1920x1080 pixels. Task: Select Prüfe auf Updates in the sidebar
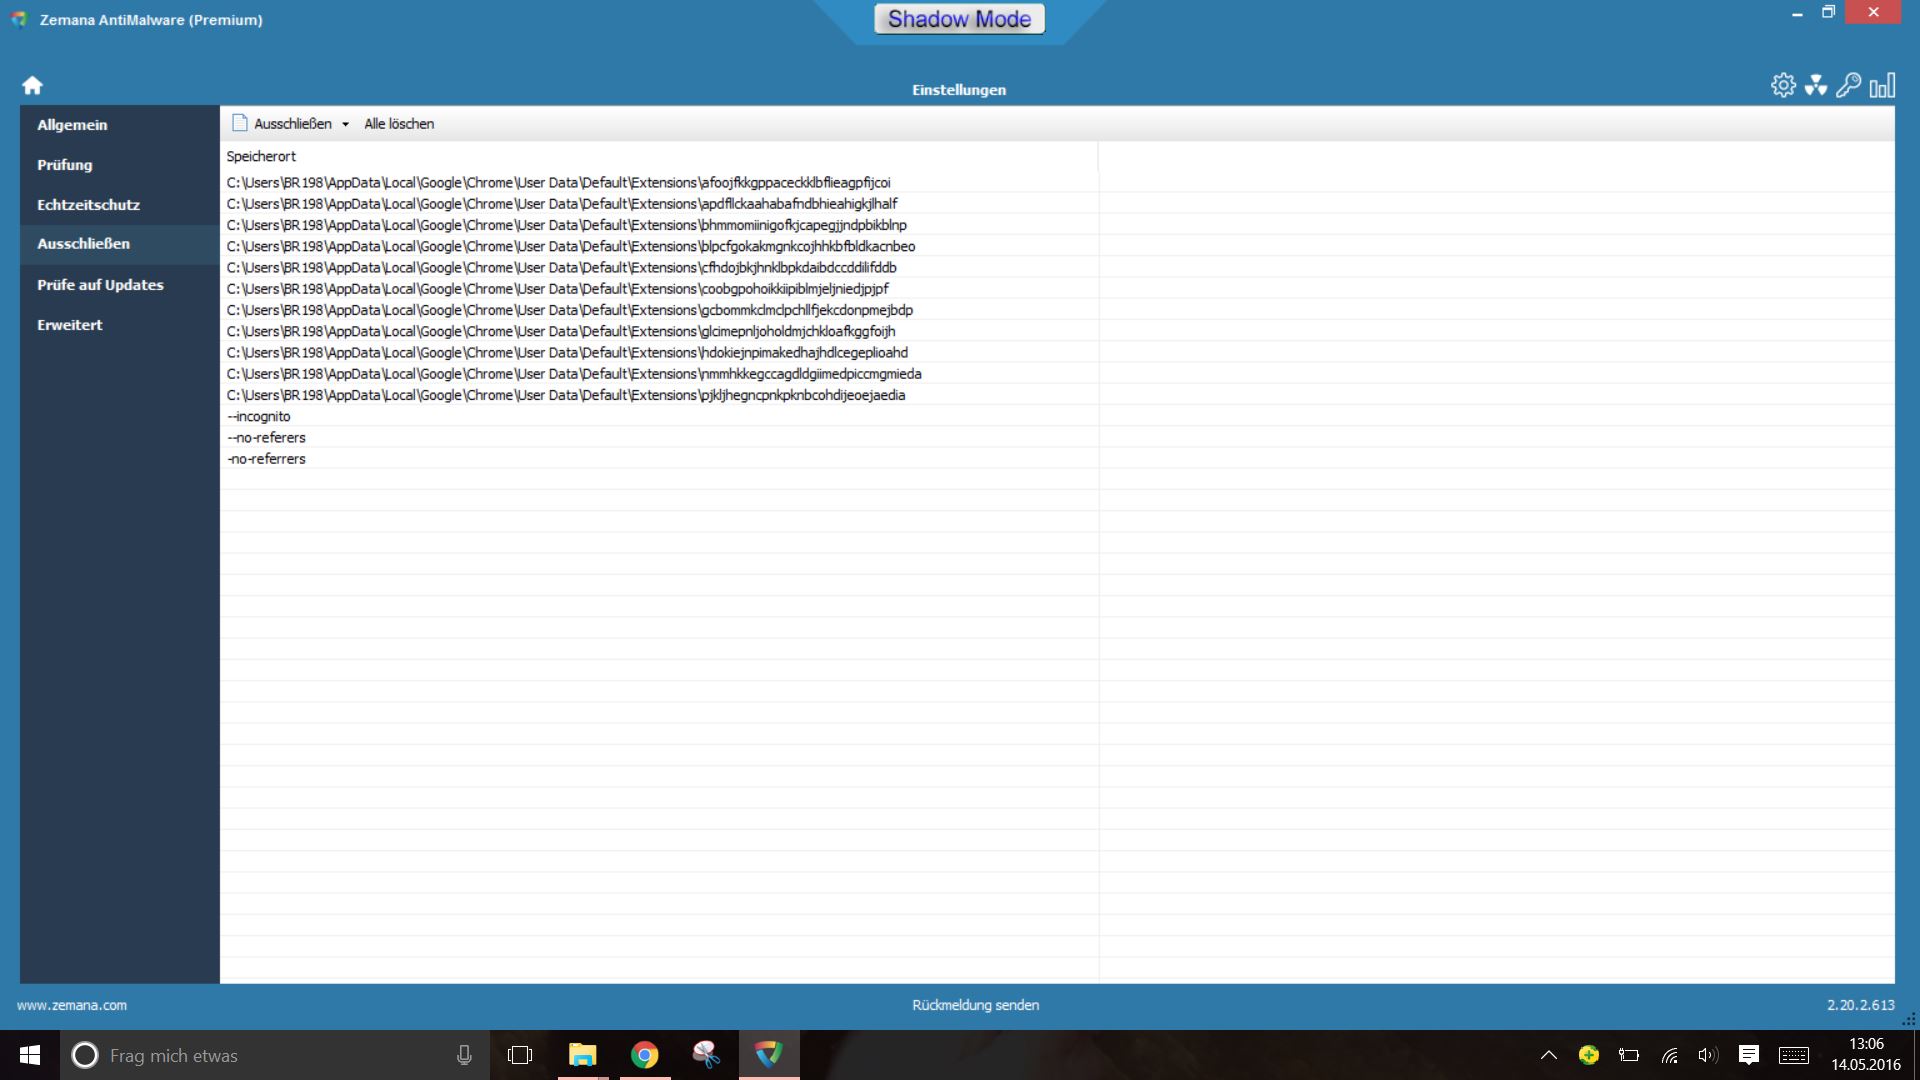pos(100,285)
